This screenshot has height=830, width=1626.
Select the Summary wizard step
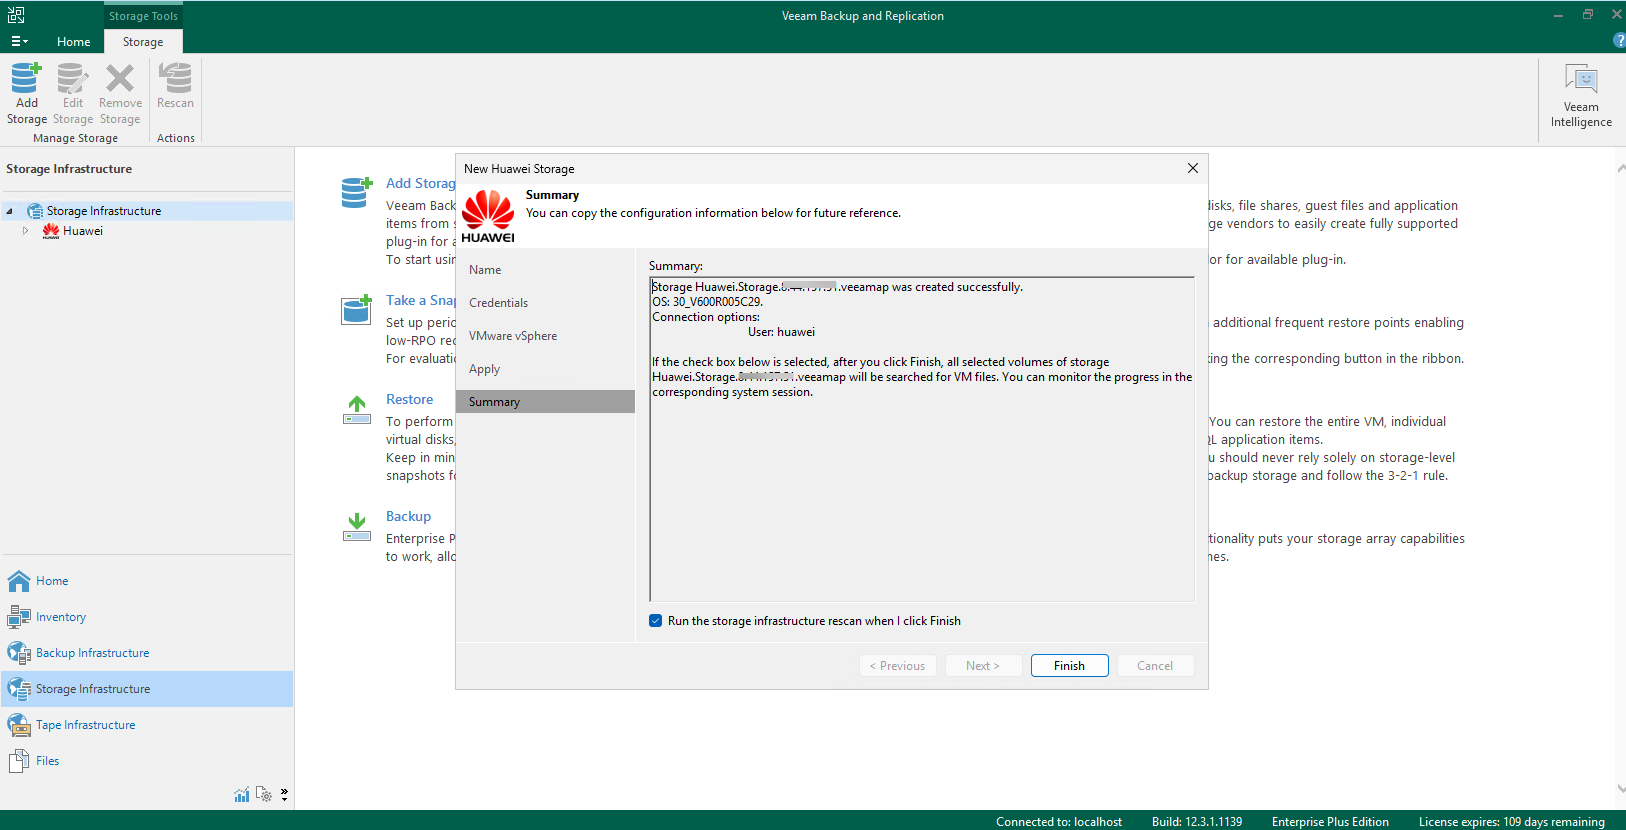click(545, 402)
